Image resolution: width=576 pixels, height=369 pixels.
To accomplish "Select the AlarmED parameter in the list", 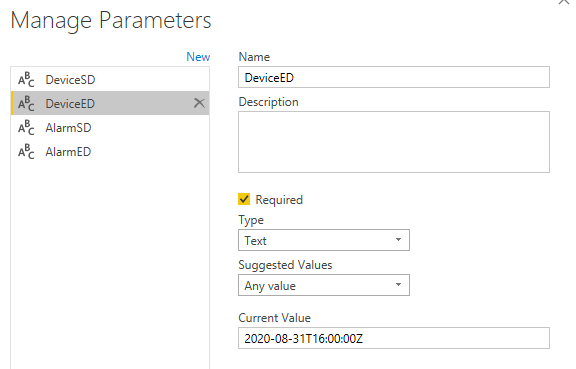I will (110, 151).
